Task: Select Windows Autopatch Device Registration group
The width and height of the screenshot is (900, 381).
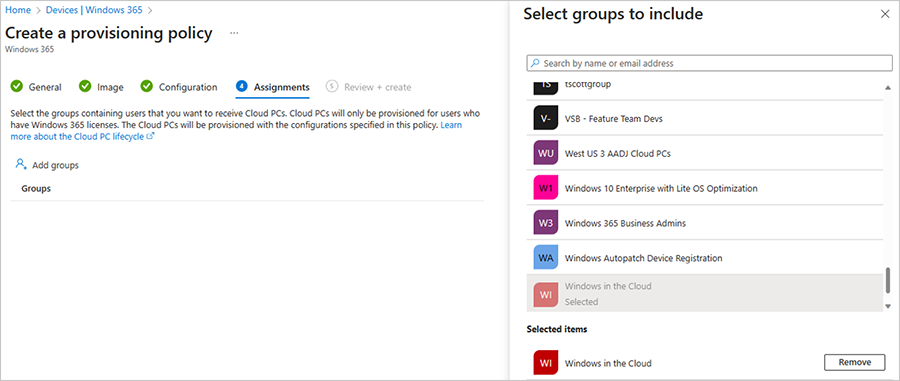Action: [x=705, y=258]
